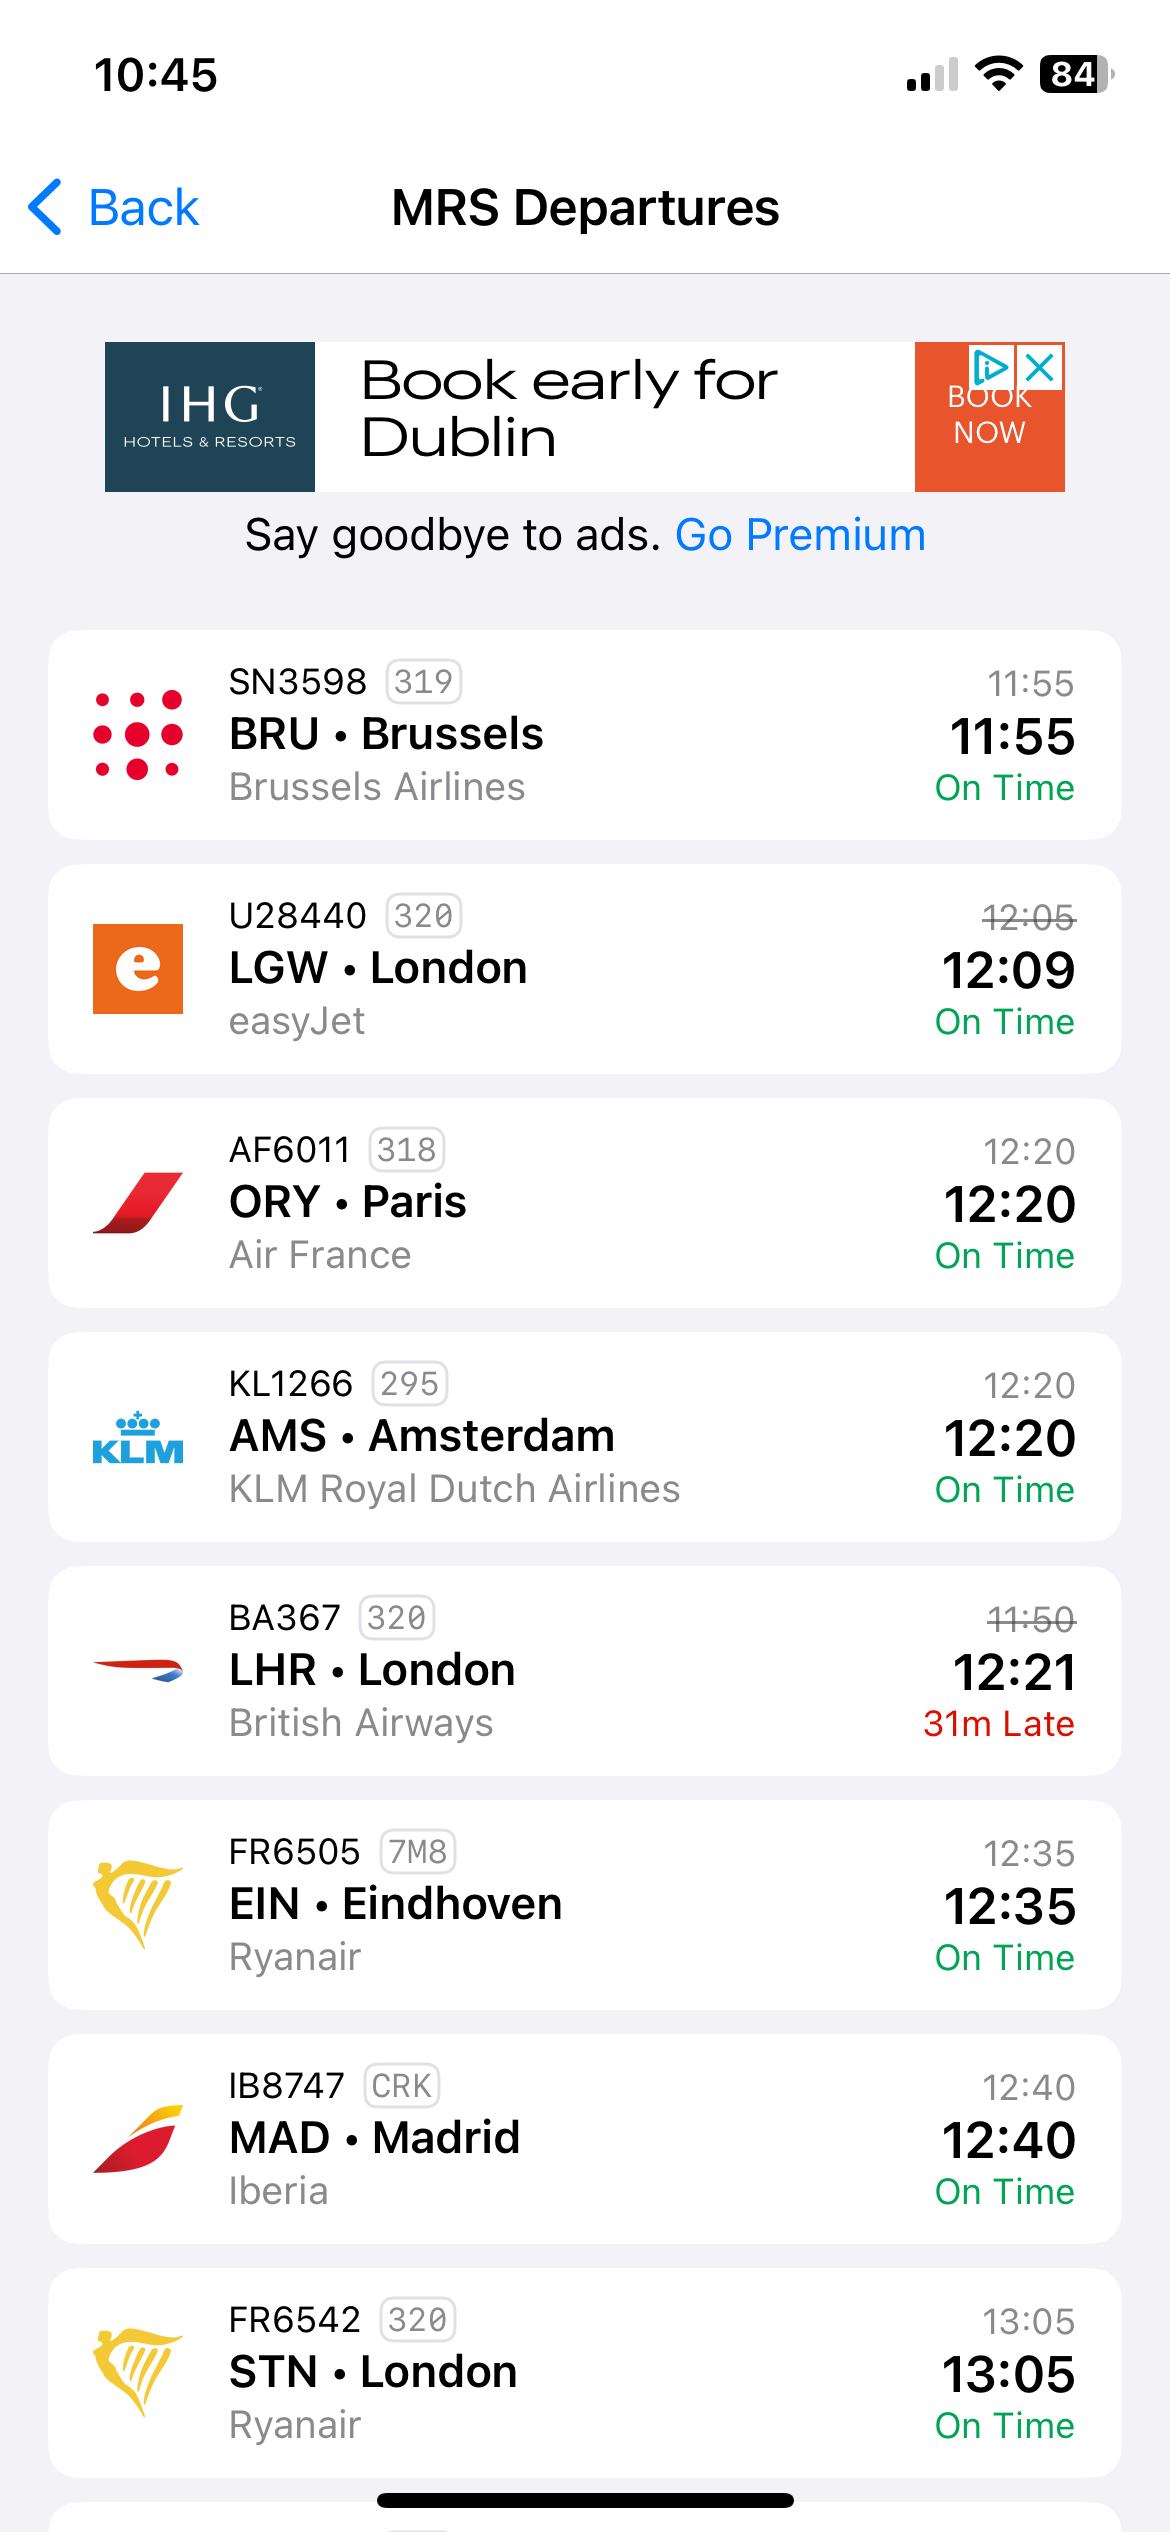
Task: Open the Go Premium link
Action: click(800, 535)
